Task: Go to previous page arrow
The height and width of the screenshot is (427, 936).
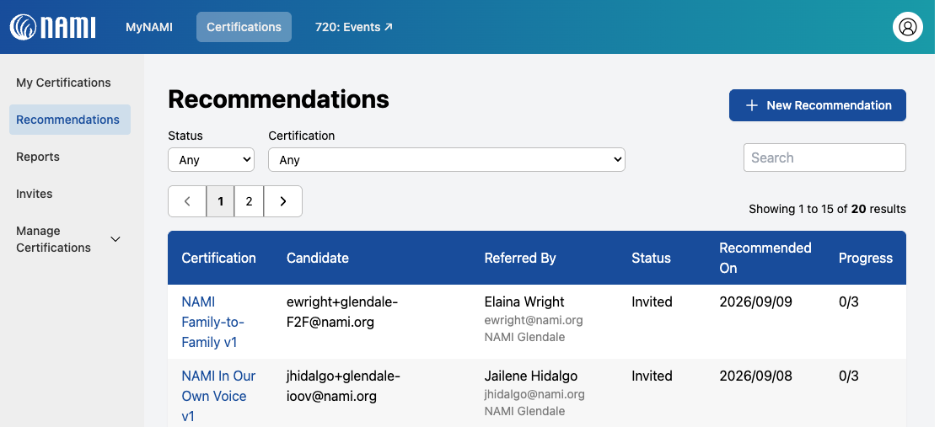Action: click(x=187, y=201)
